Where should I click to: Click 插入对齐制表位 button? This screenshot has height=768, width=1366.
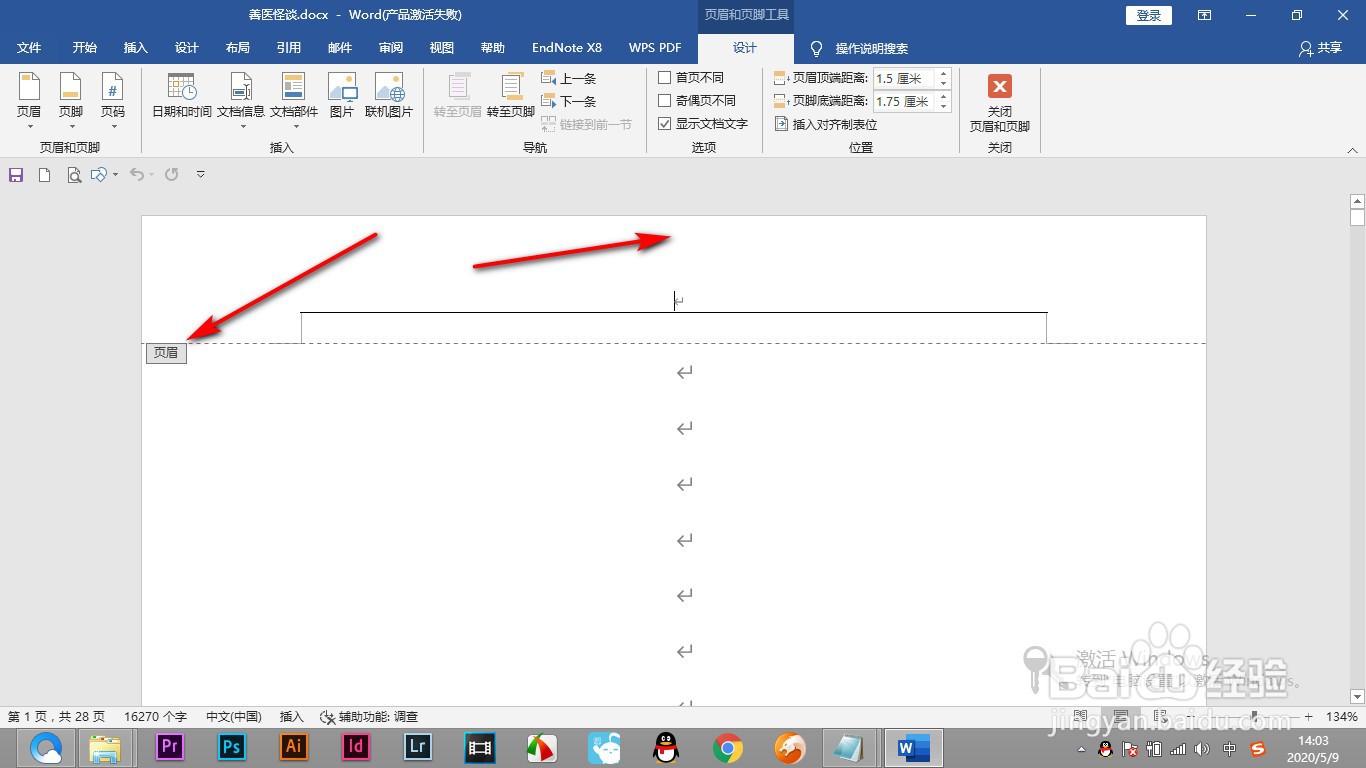tap(826, 124)
